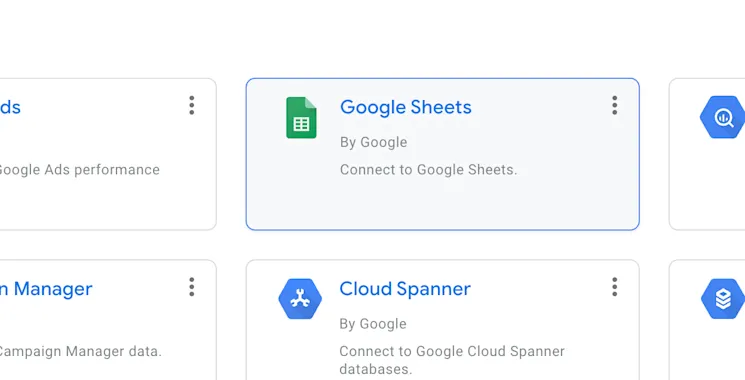Click the blue stacked-layers hexagon icon
Image resolution: width=745 pixels, height=380 pixels.
click(723, 299)
